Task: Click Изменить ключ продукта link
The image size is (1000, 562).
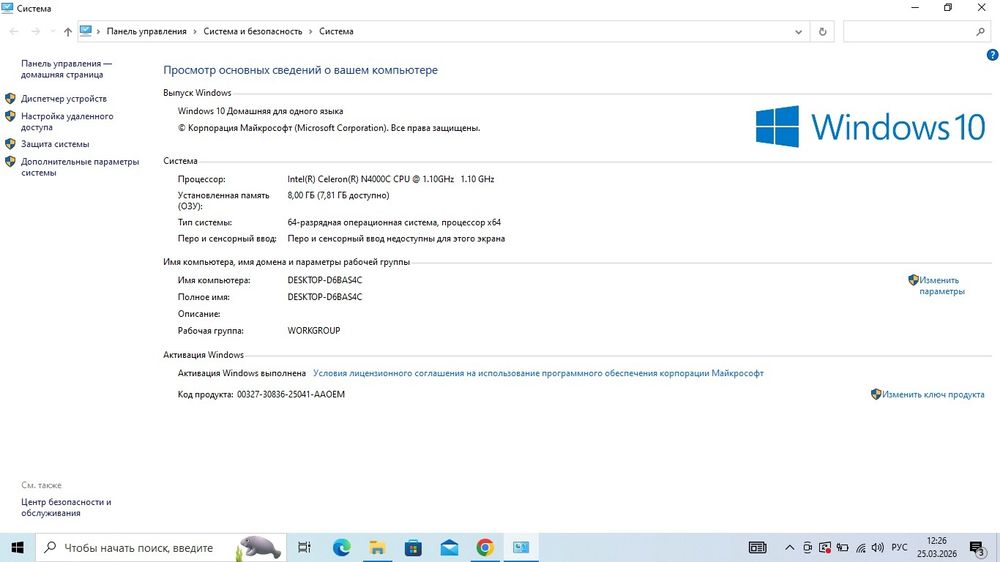Action: click(933, 395)
